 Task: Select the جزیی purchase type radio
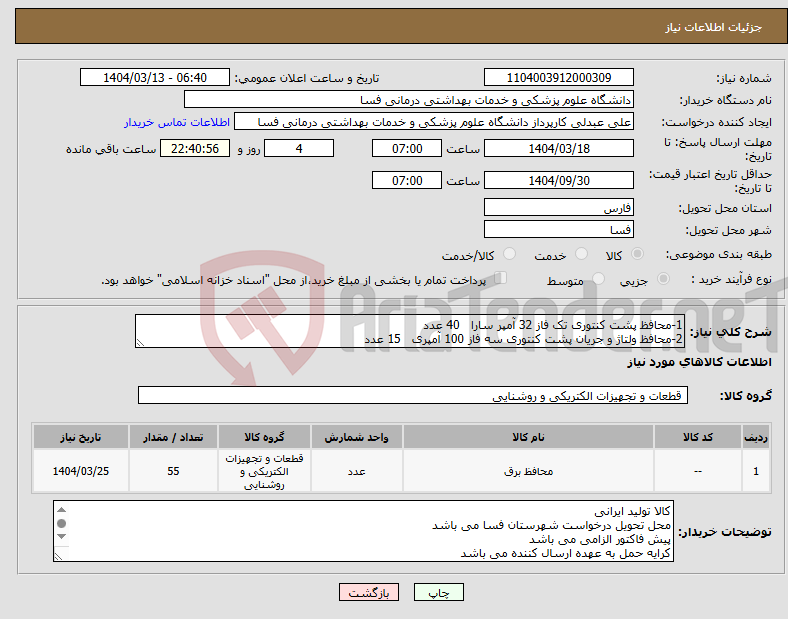pyautogui.click(x=663, y=278)
